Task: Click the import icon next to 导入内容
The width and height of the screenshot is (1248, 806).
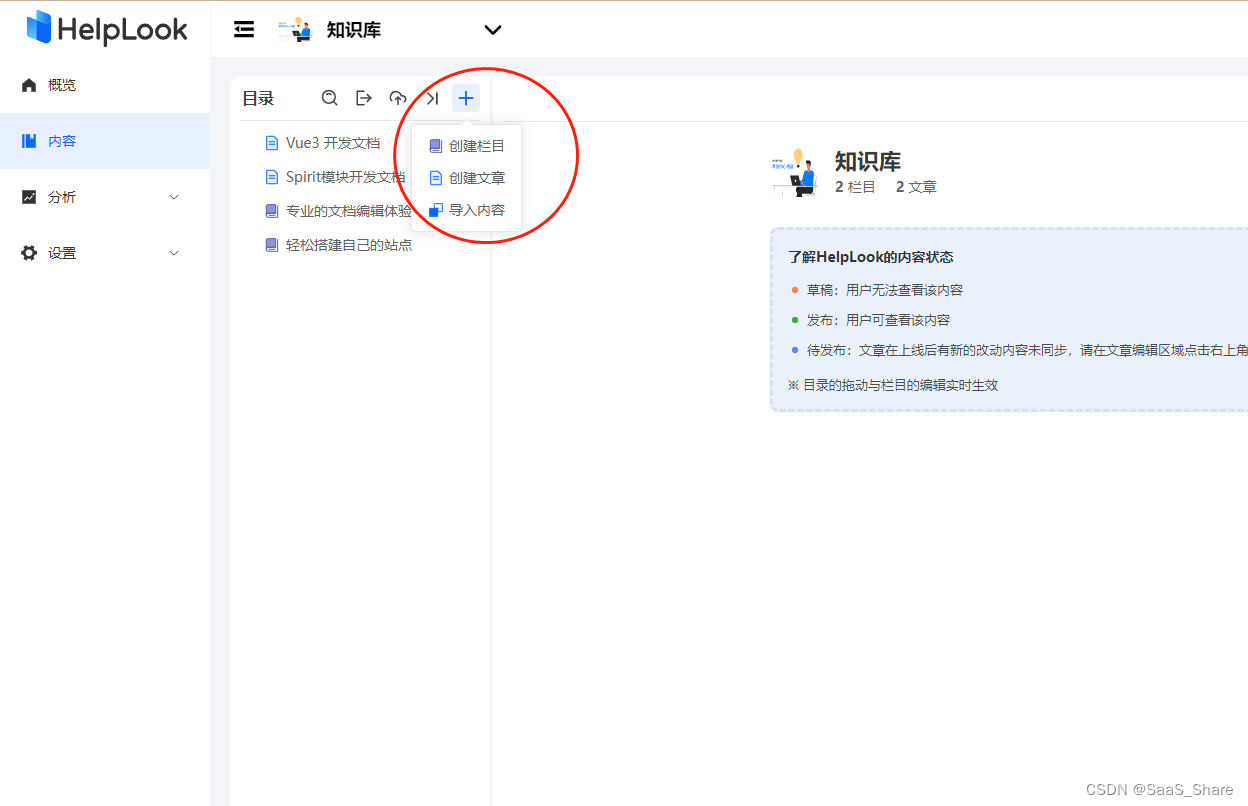Action: click(x=436, y=210)
